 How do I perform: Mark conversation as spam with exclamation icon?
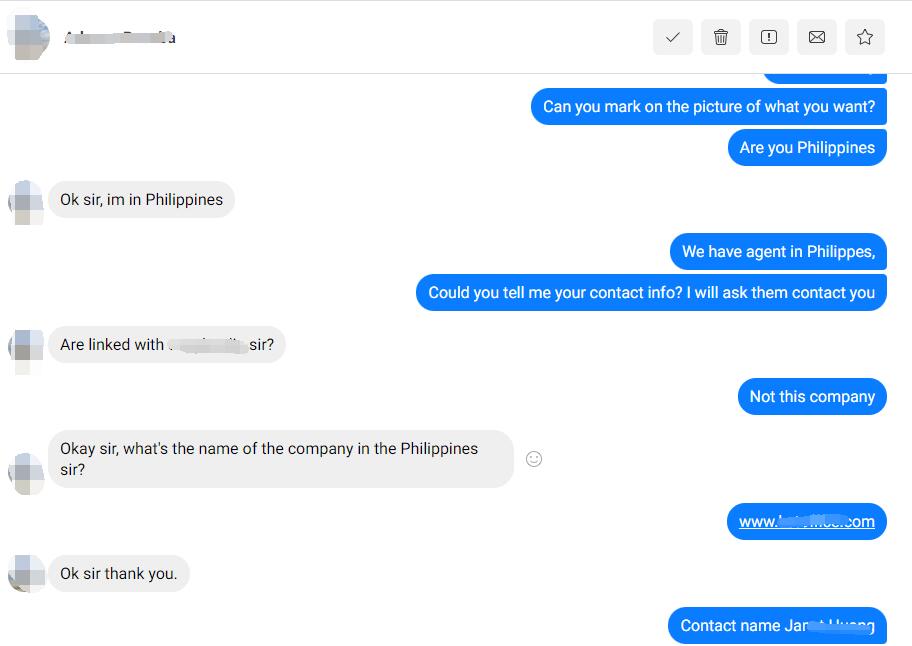[769, 37]
